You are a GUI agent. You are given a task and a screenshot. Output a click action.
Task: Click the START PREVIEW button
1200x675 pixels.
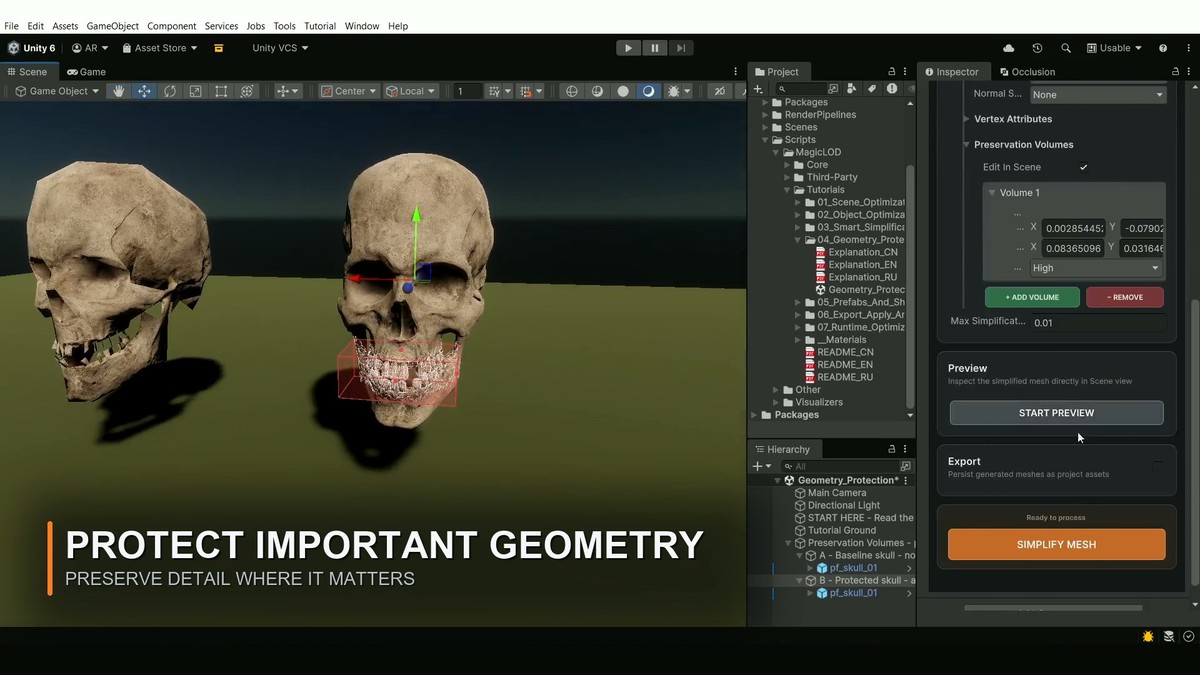coord(1057,413)
